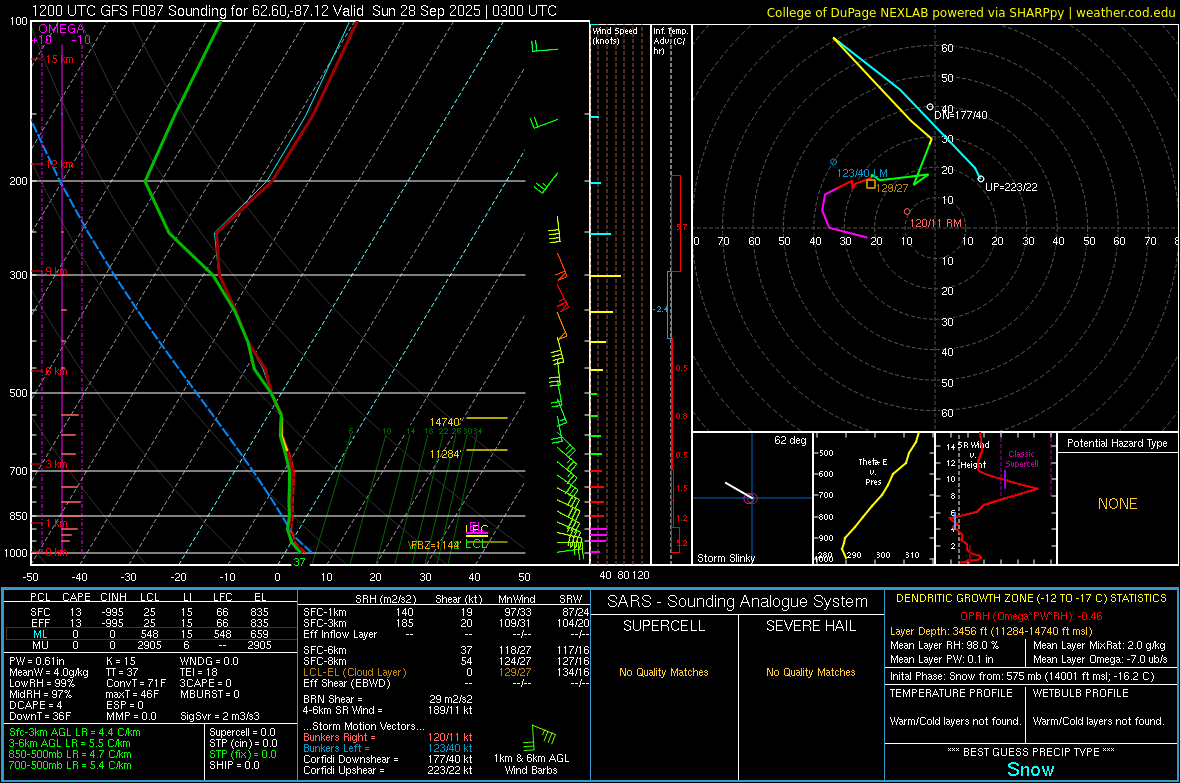Click the Storm Slinky panel label
1180x783 pixels.
coord(725,558)
